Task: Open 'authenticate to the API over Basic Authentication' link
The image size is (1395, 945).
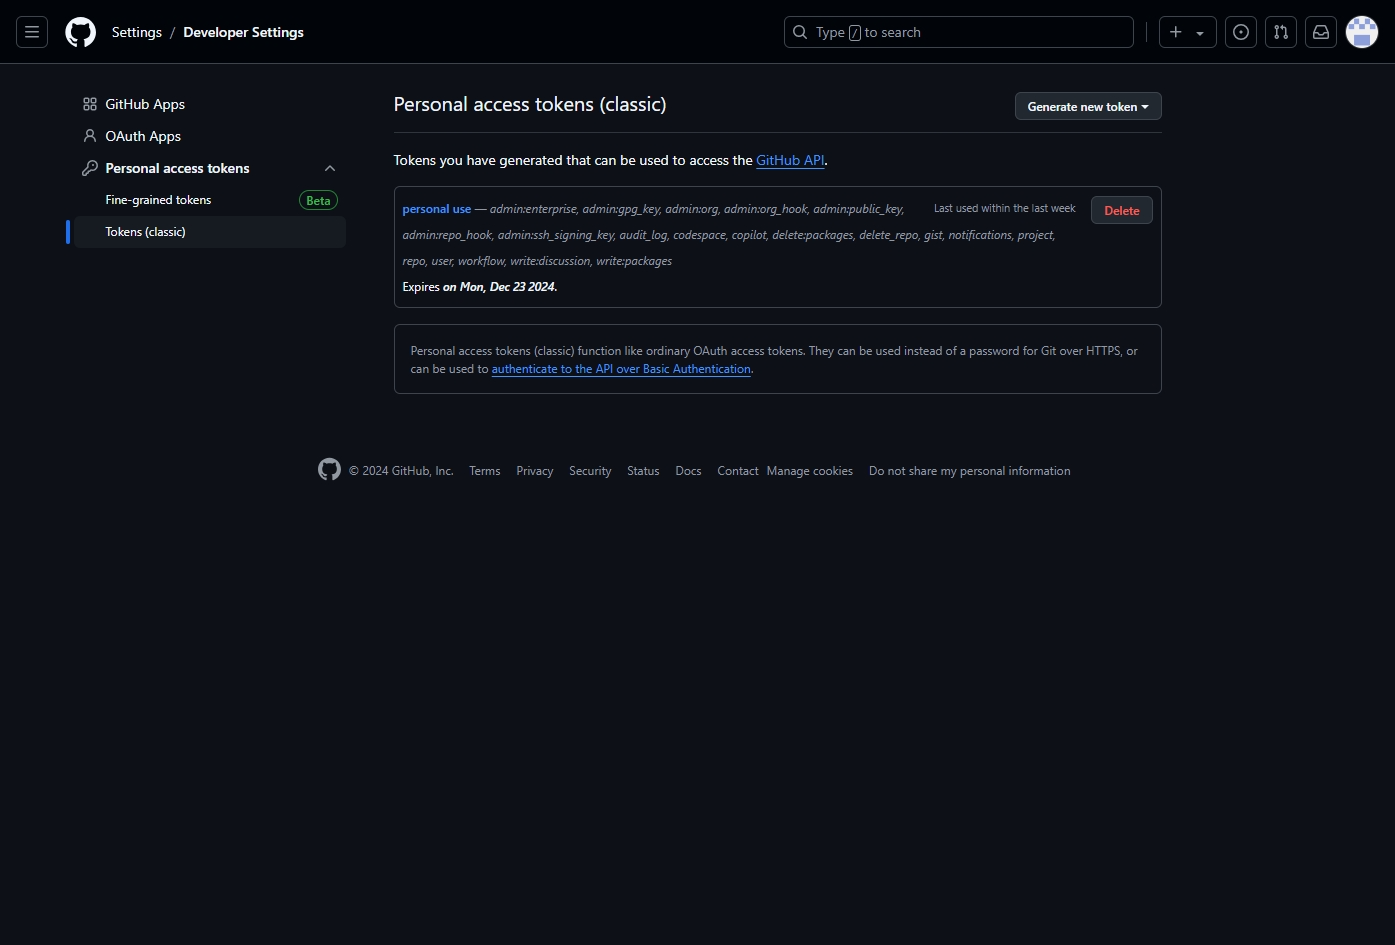Action: 621,369
